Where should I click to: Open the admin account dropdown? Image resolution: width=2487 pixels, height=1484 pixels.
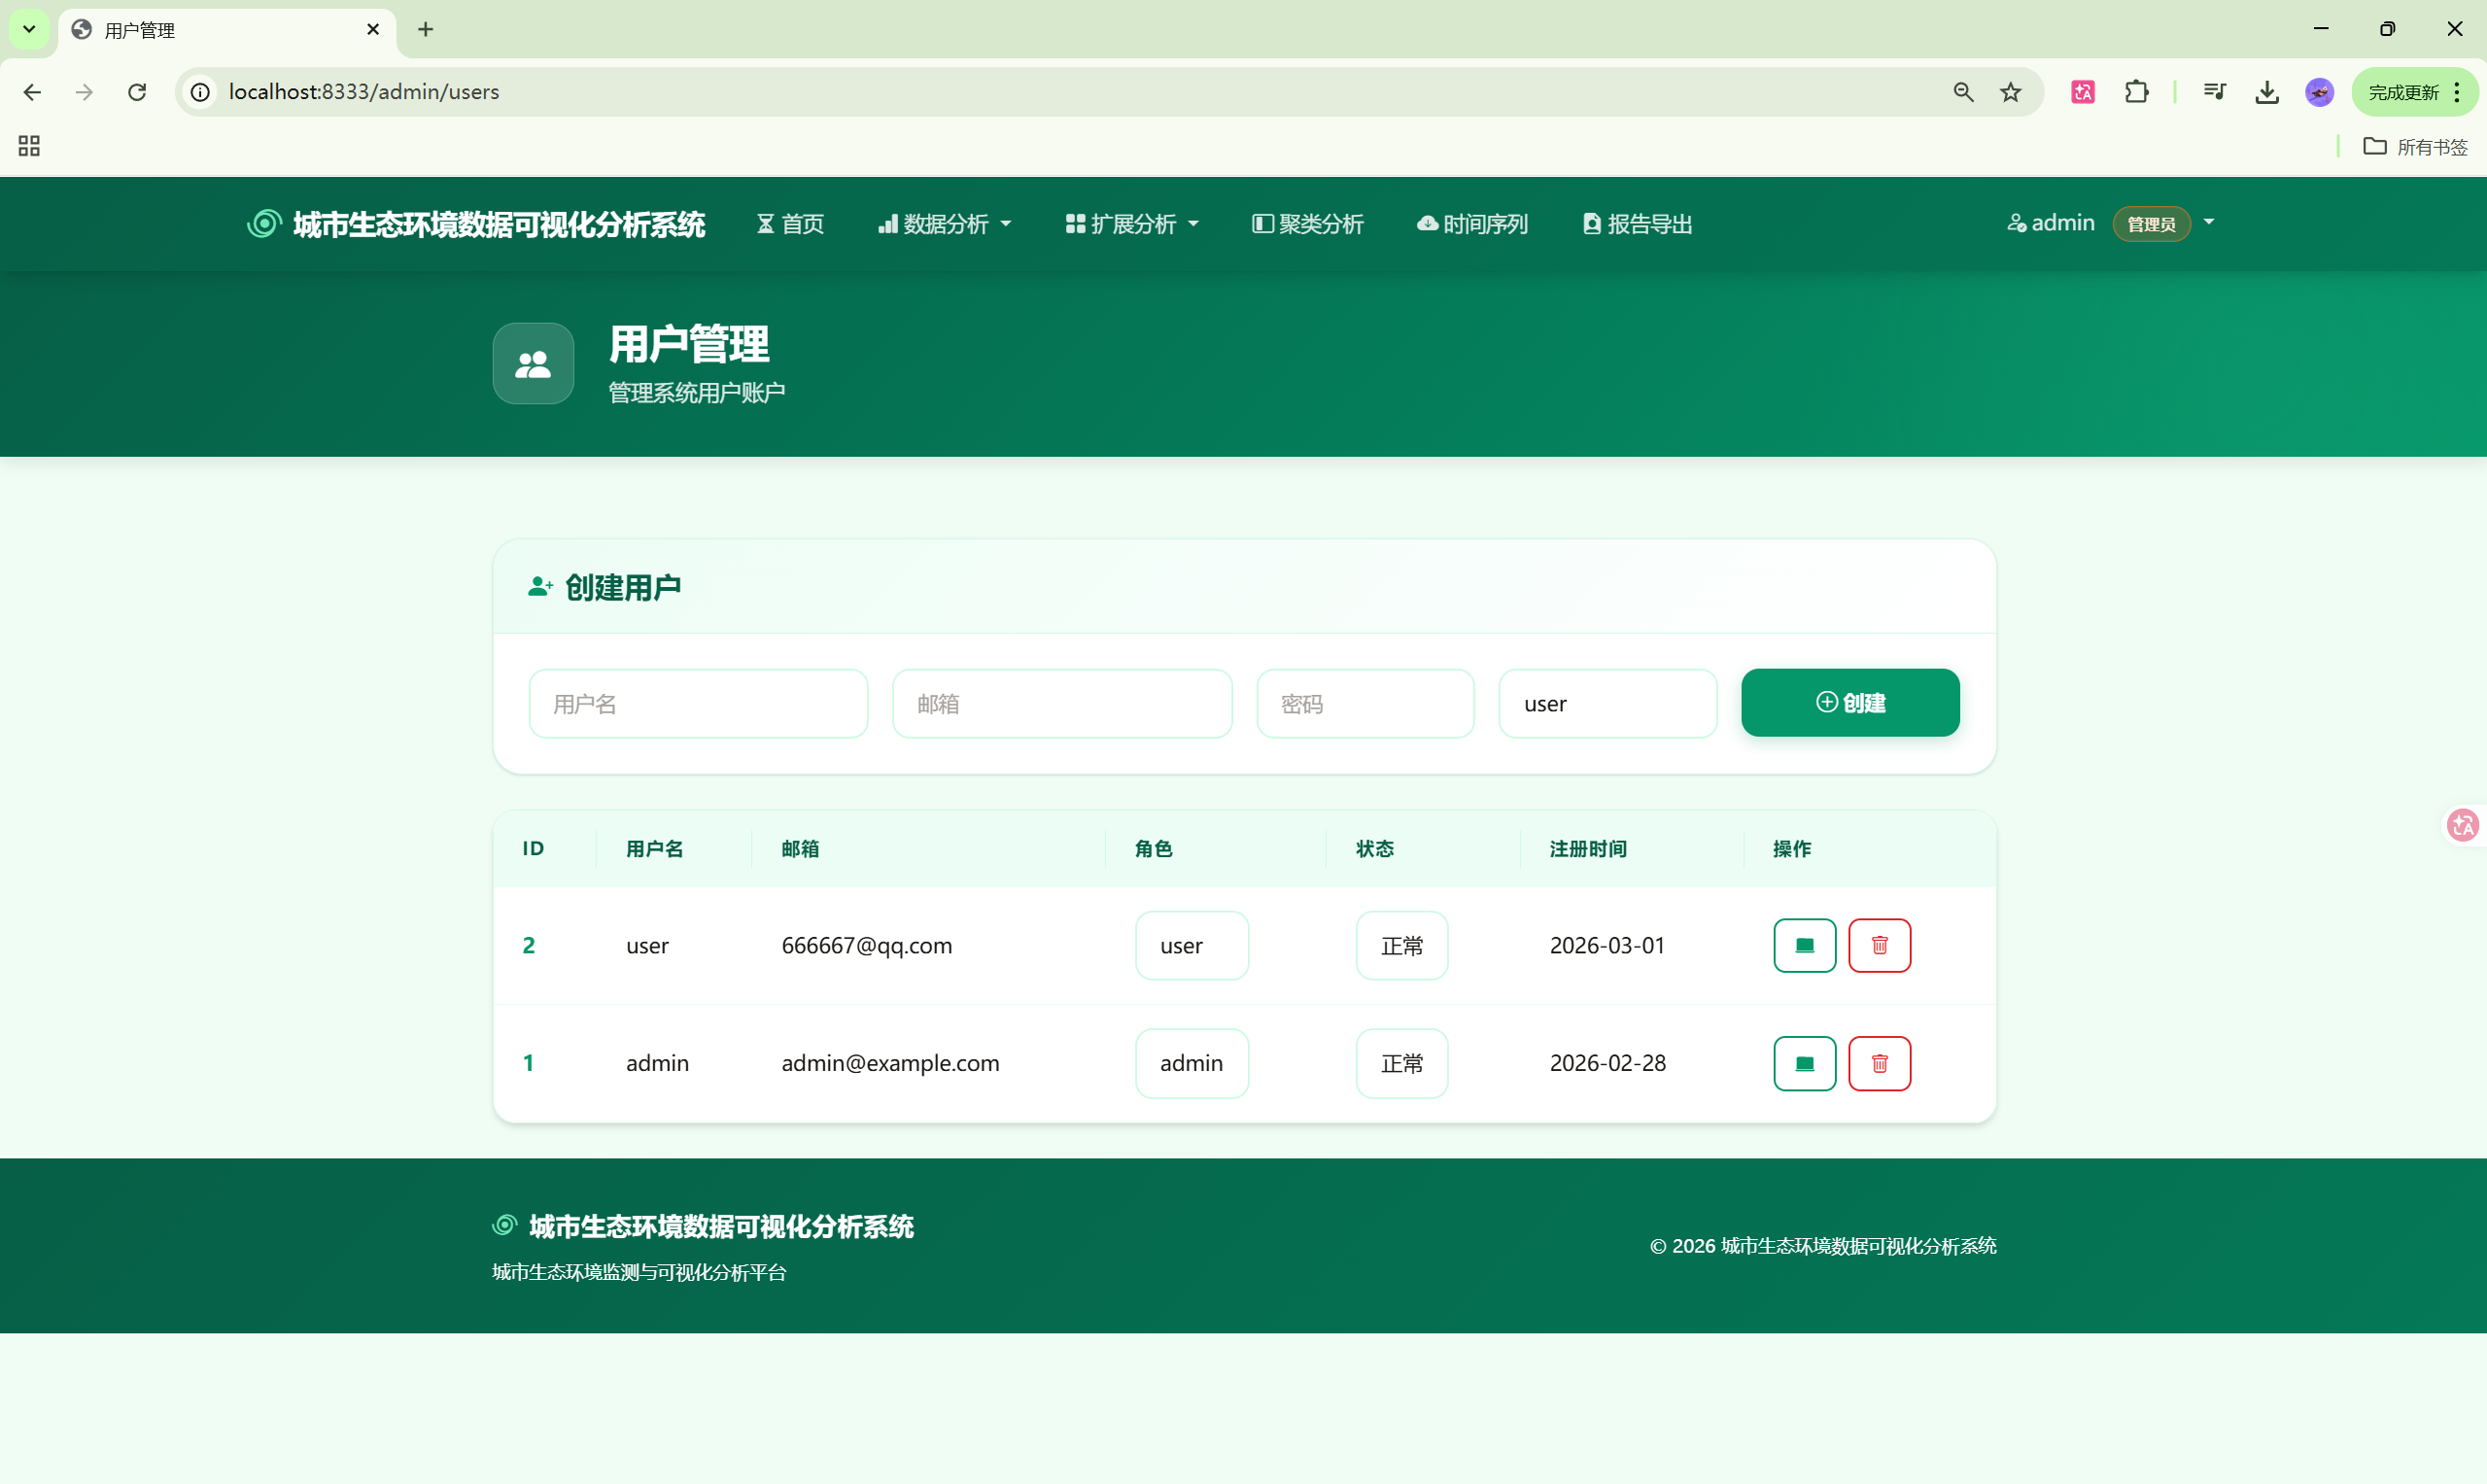(x=2111, y=223)
